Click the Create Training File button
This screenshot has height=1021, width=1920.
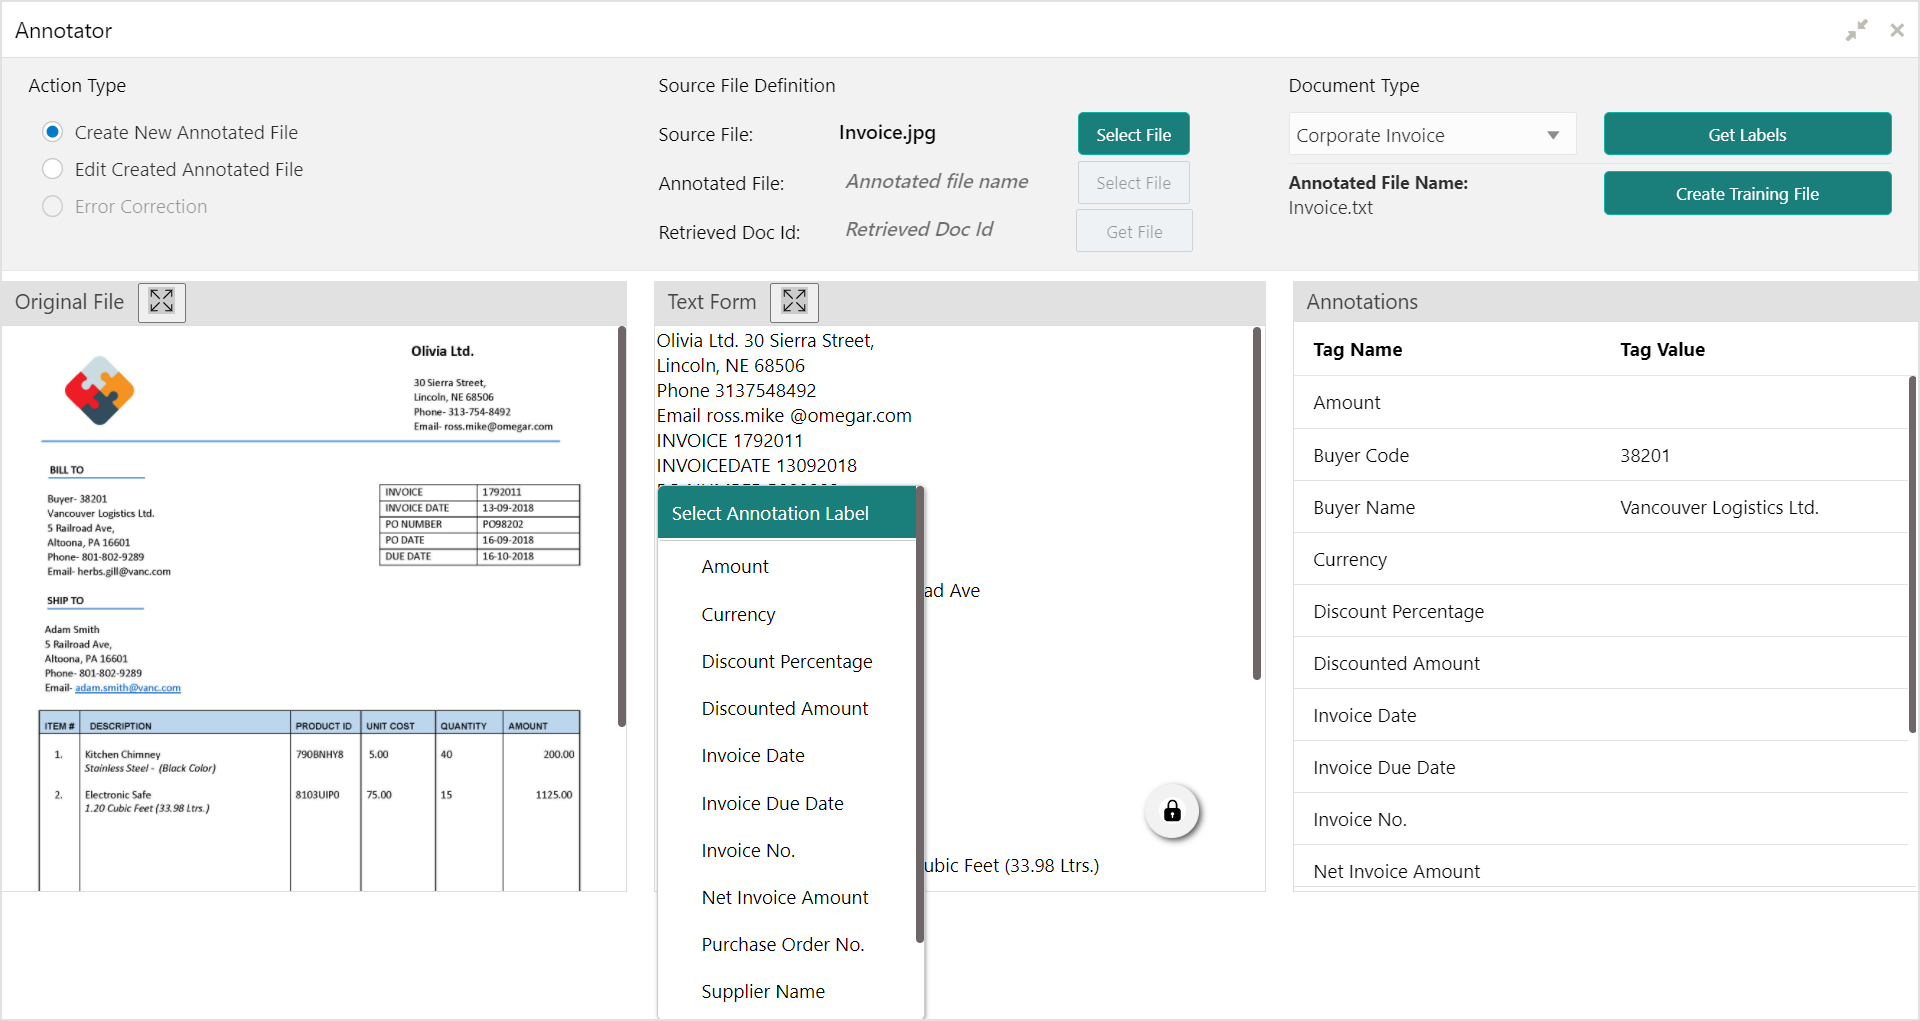(x=1747, y=193)
